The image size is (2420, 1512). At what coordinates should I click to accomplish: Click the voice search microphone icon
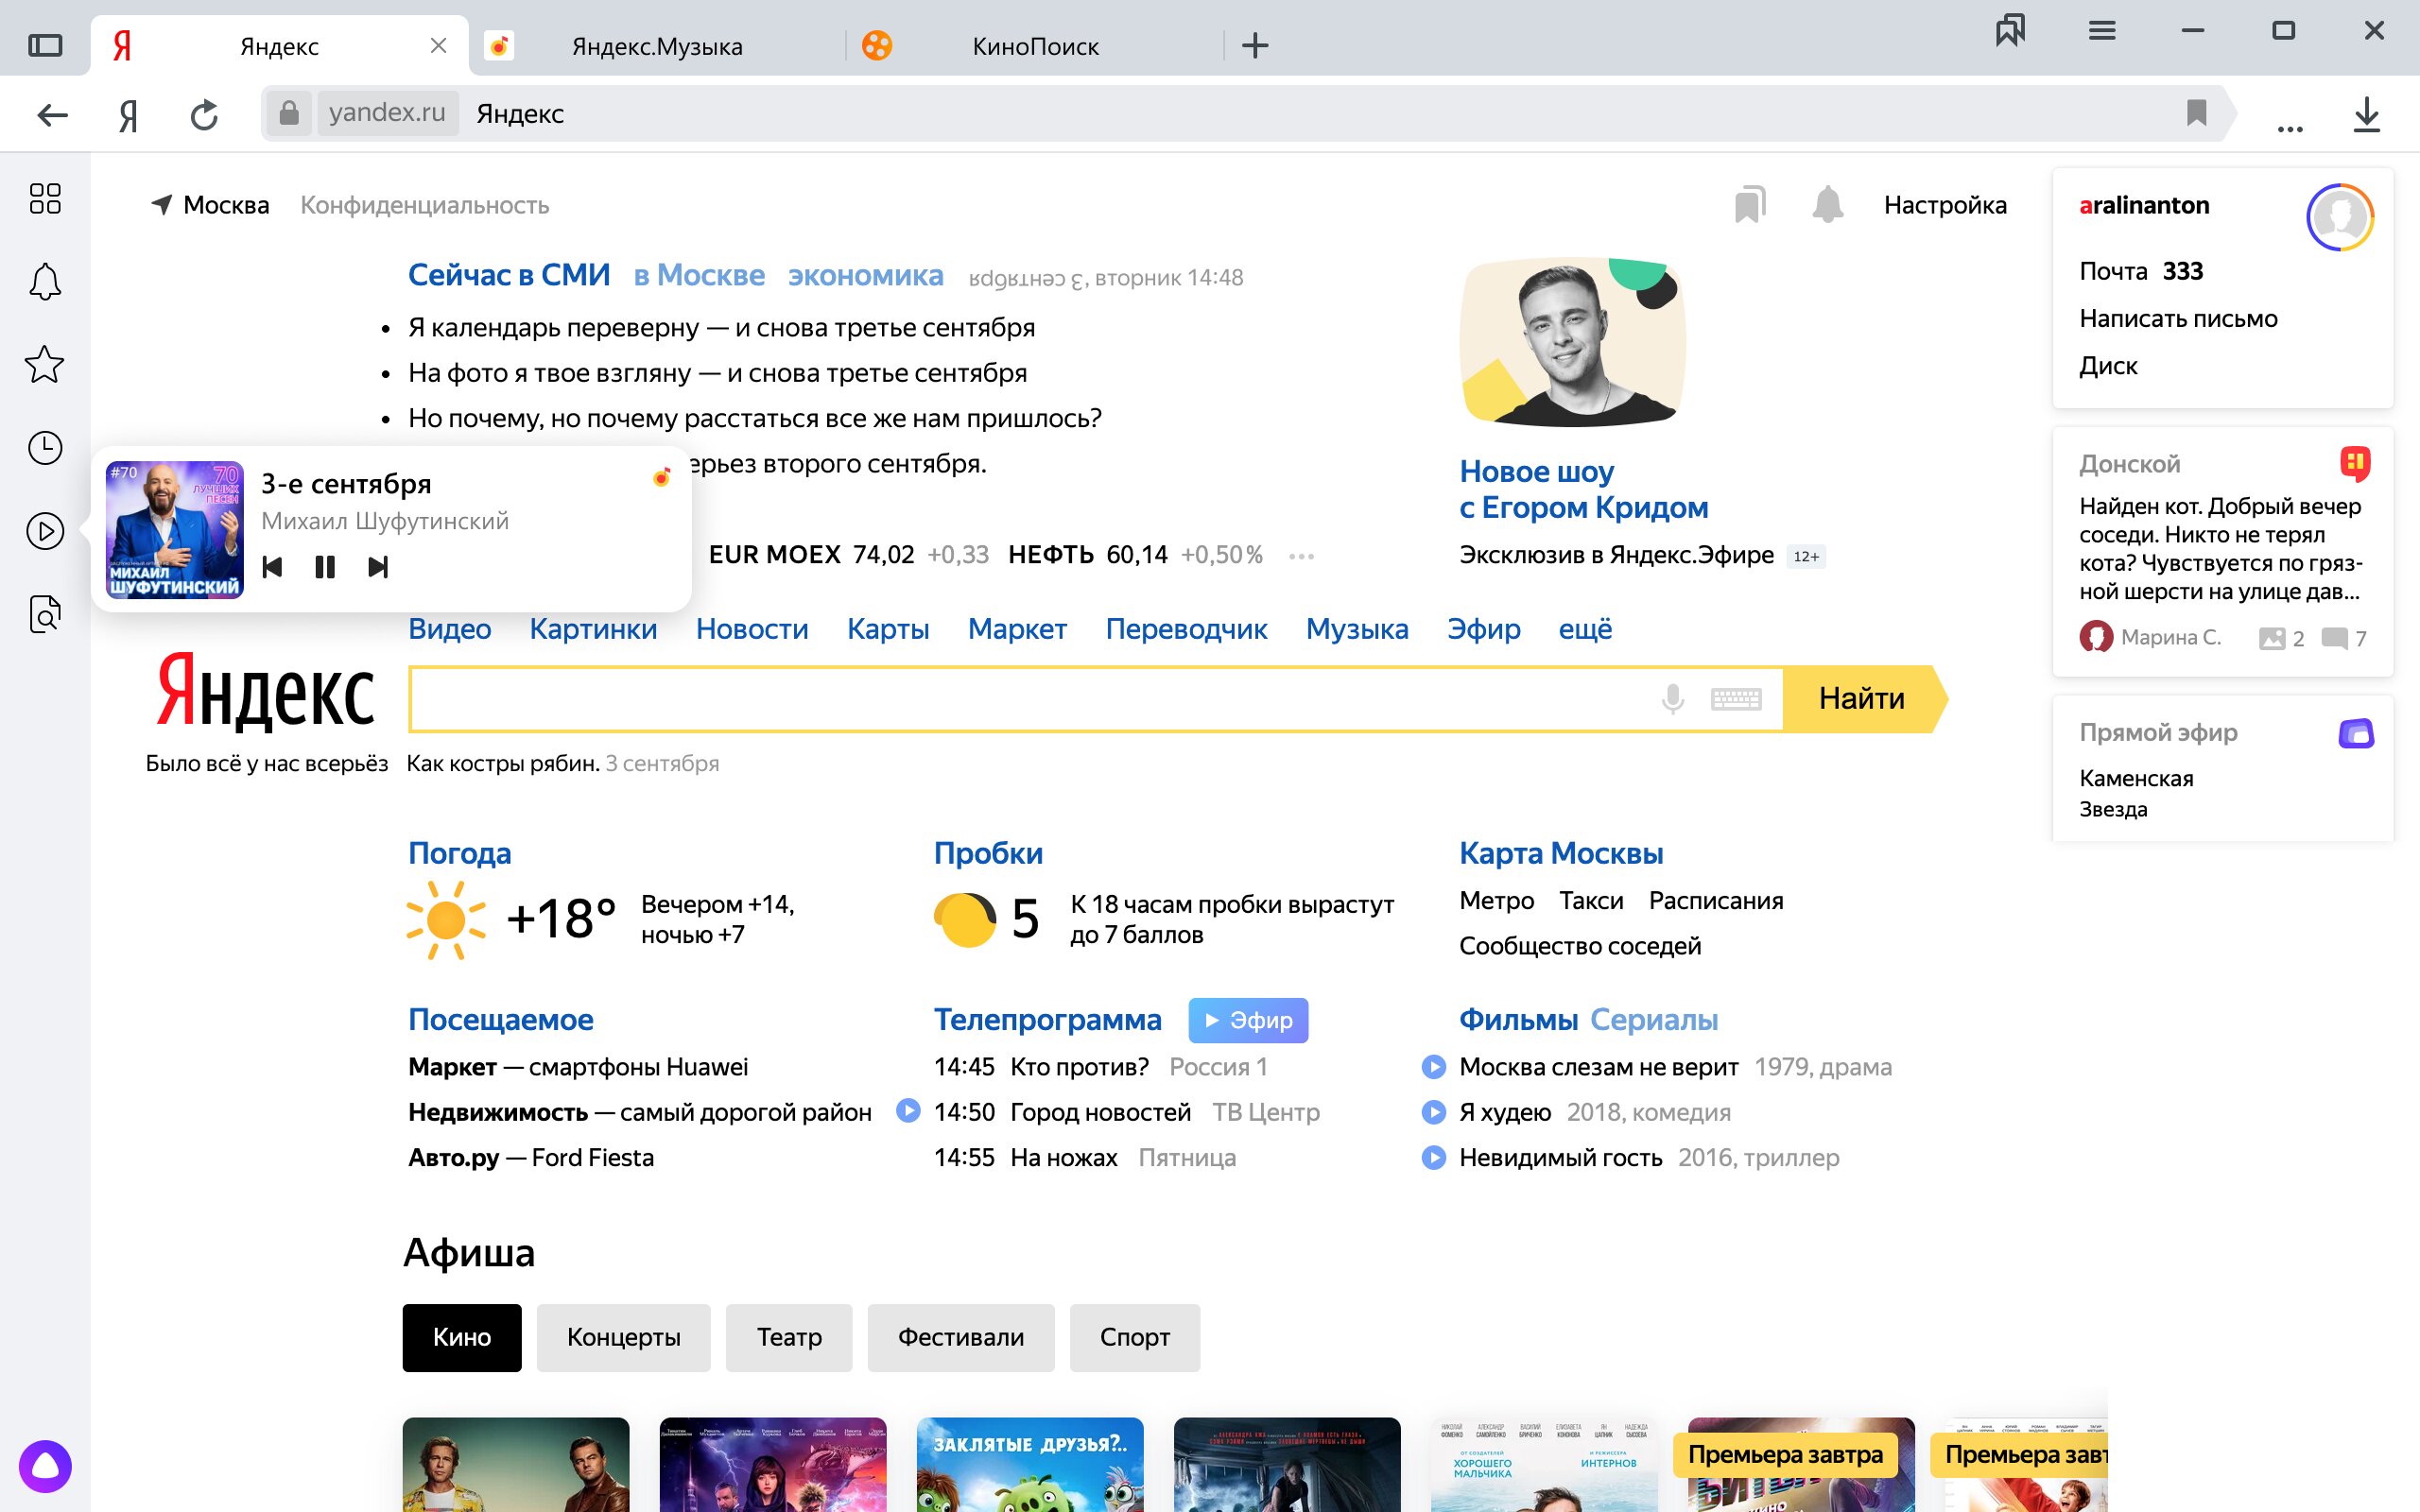point(1672,698)
